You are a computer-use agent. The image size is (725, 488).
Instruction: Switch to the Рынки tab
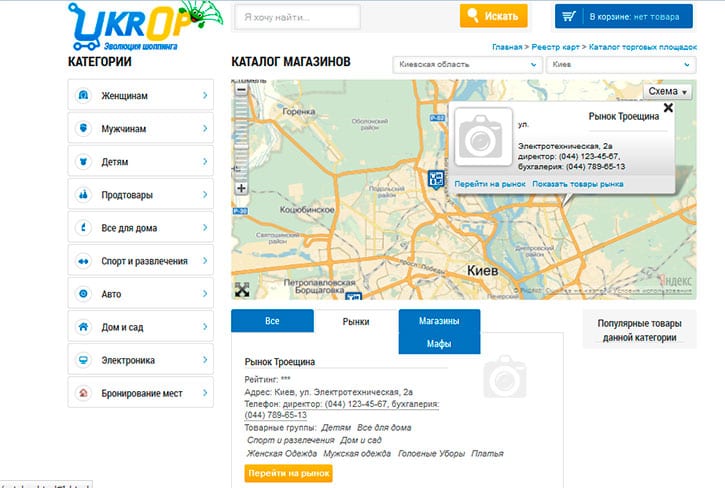click(x=356, y=321)
